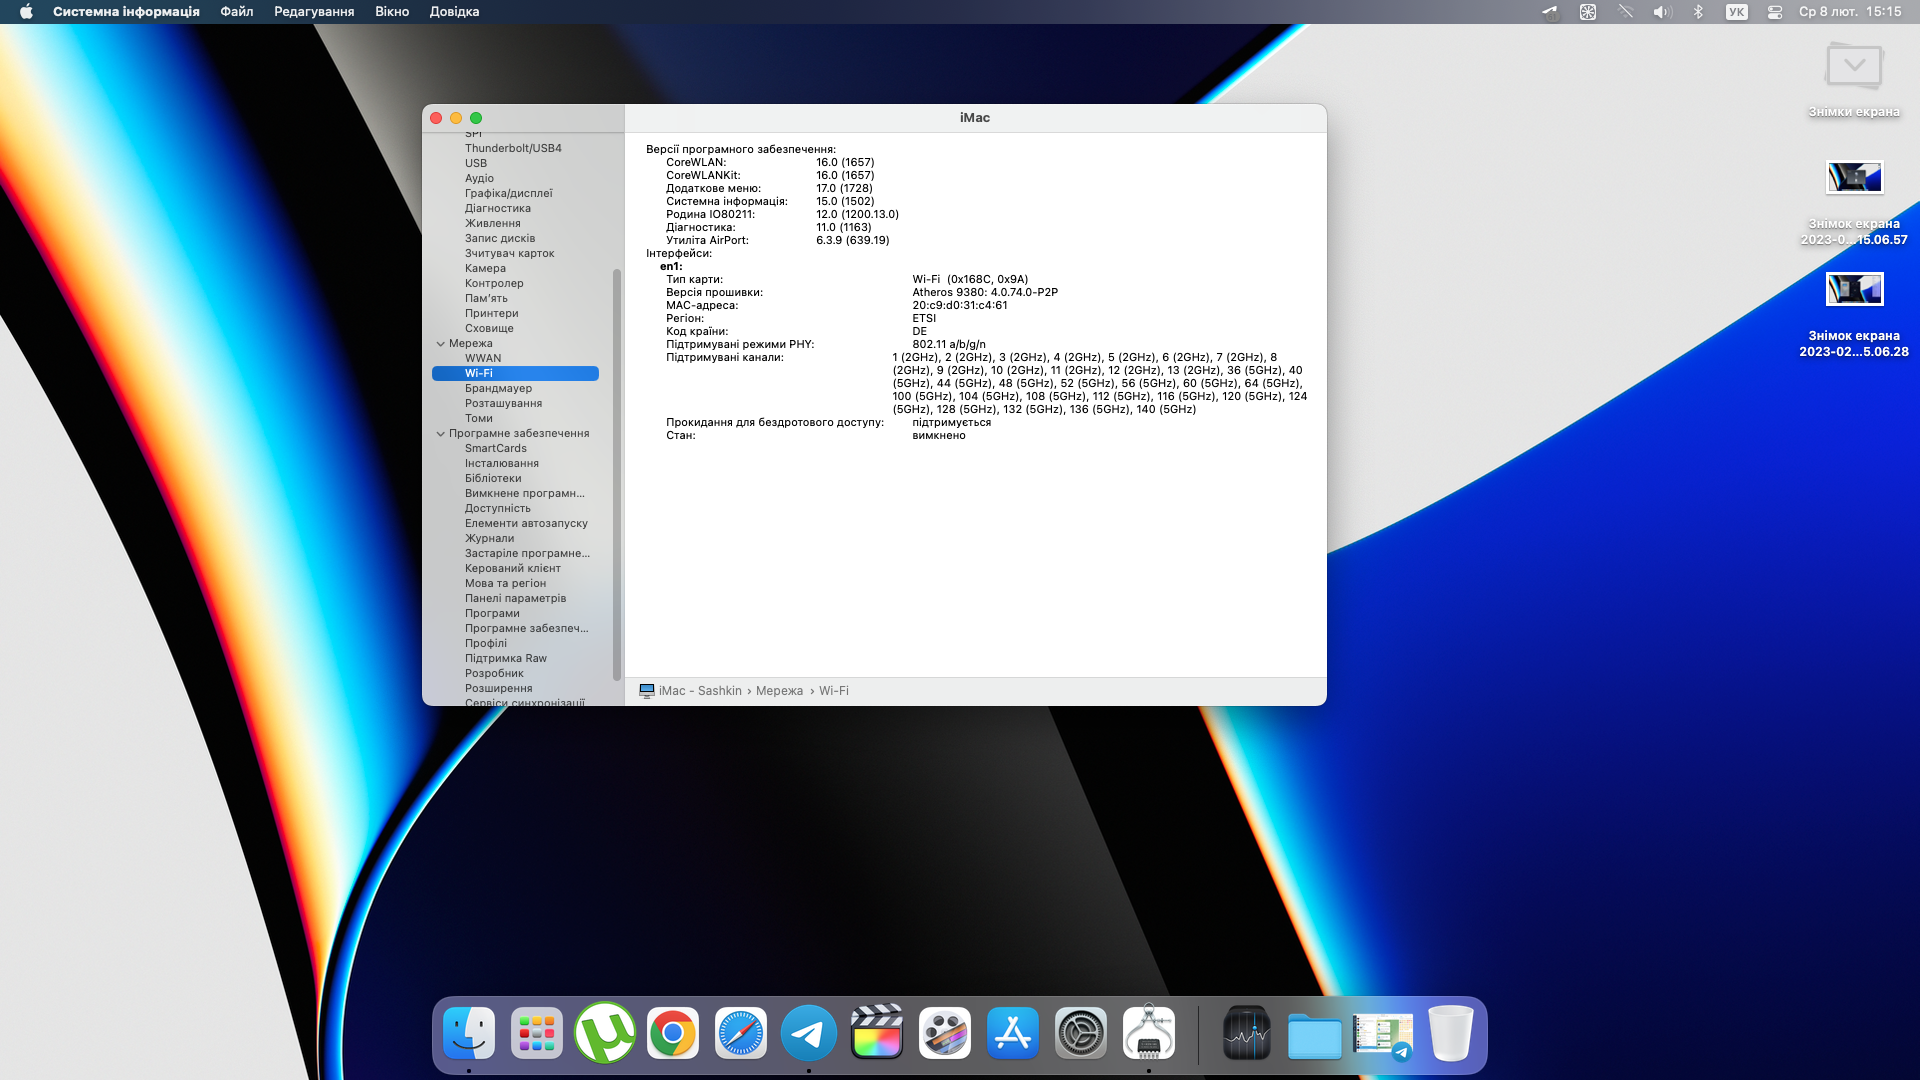Click the volume icon in menu bar

(x=1662, y=12)
